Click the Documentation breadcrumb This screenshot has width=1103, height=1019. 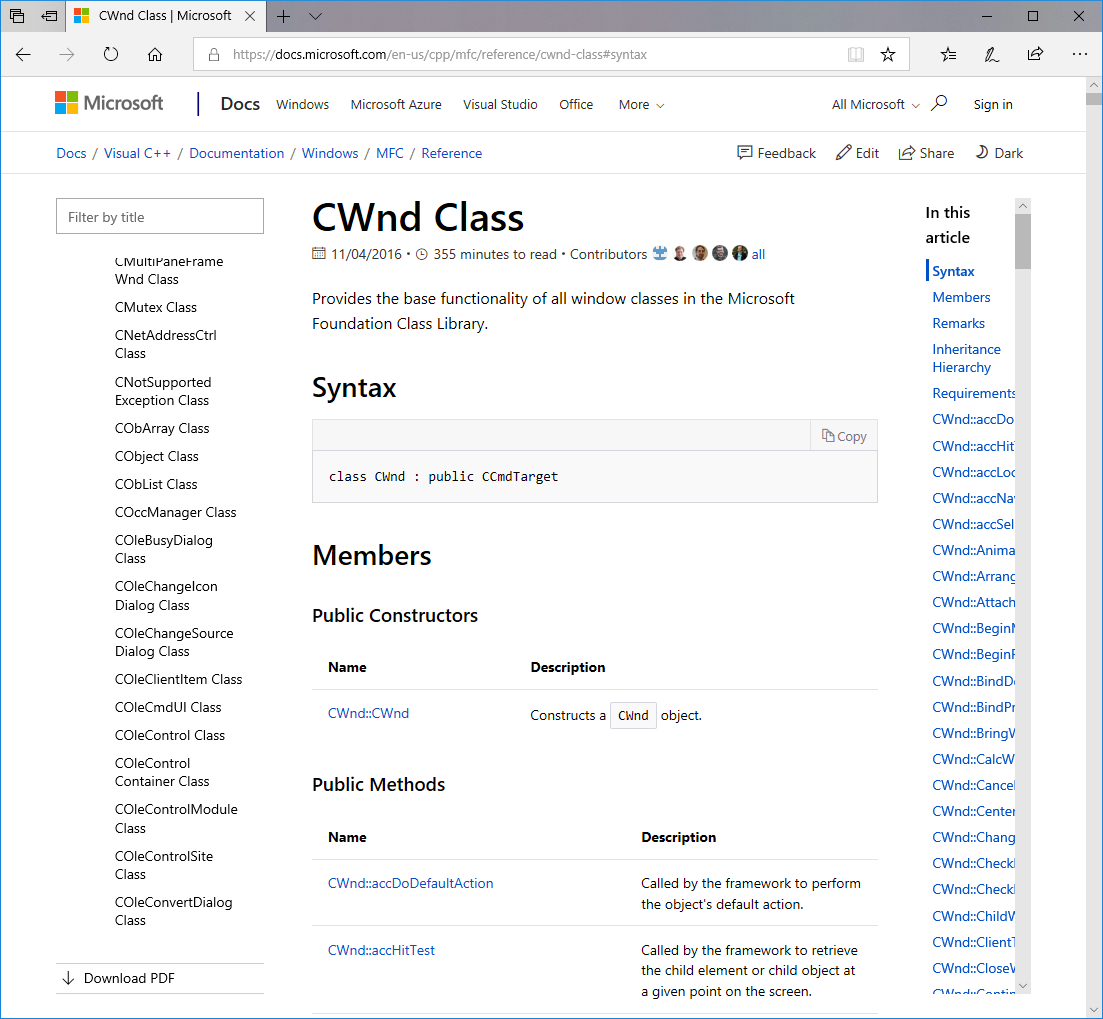tap(236, 153)
